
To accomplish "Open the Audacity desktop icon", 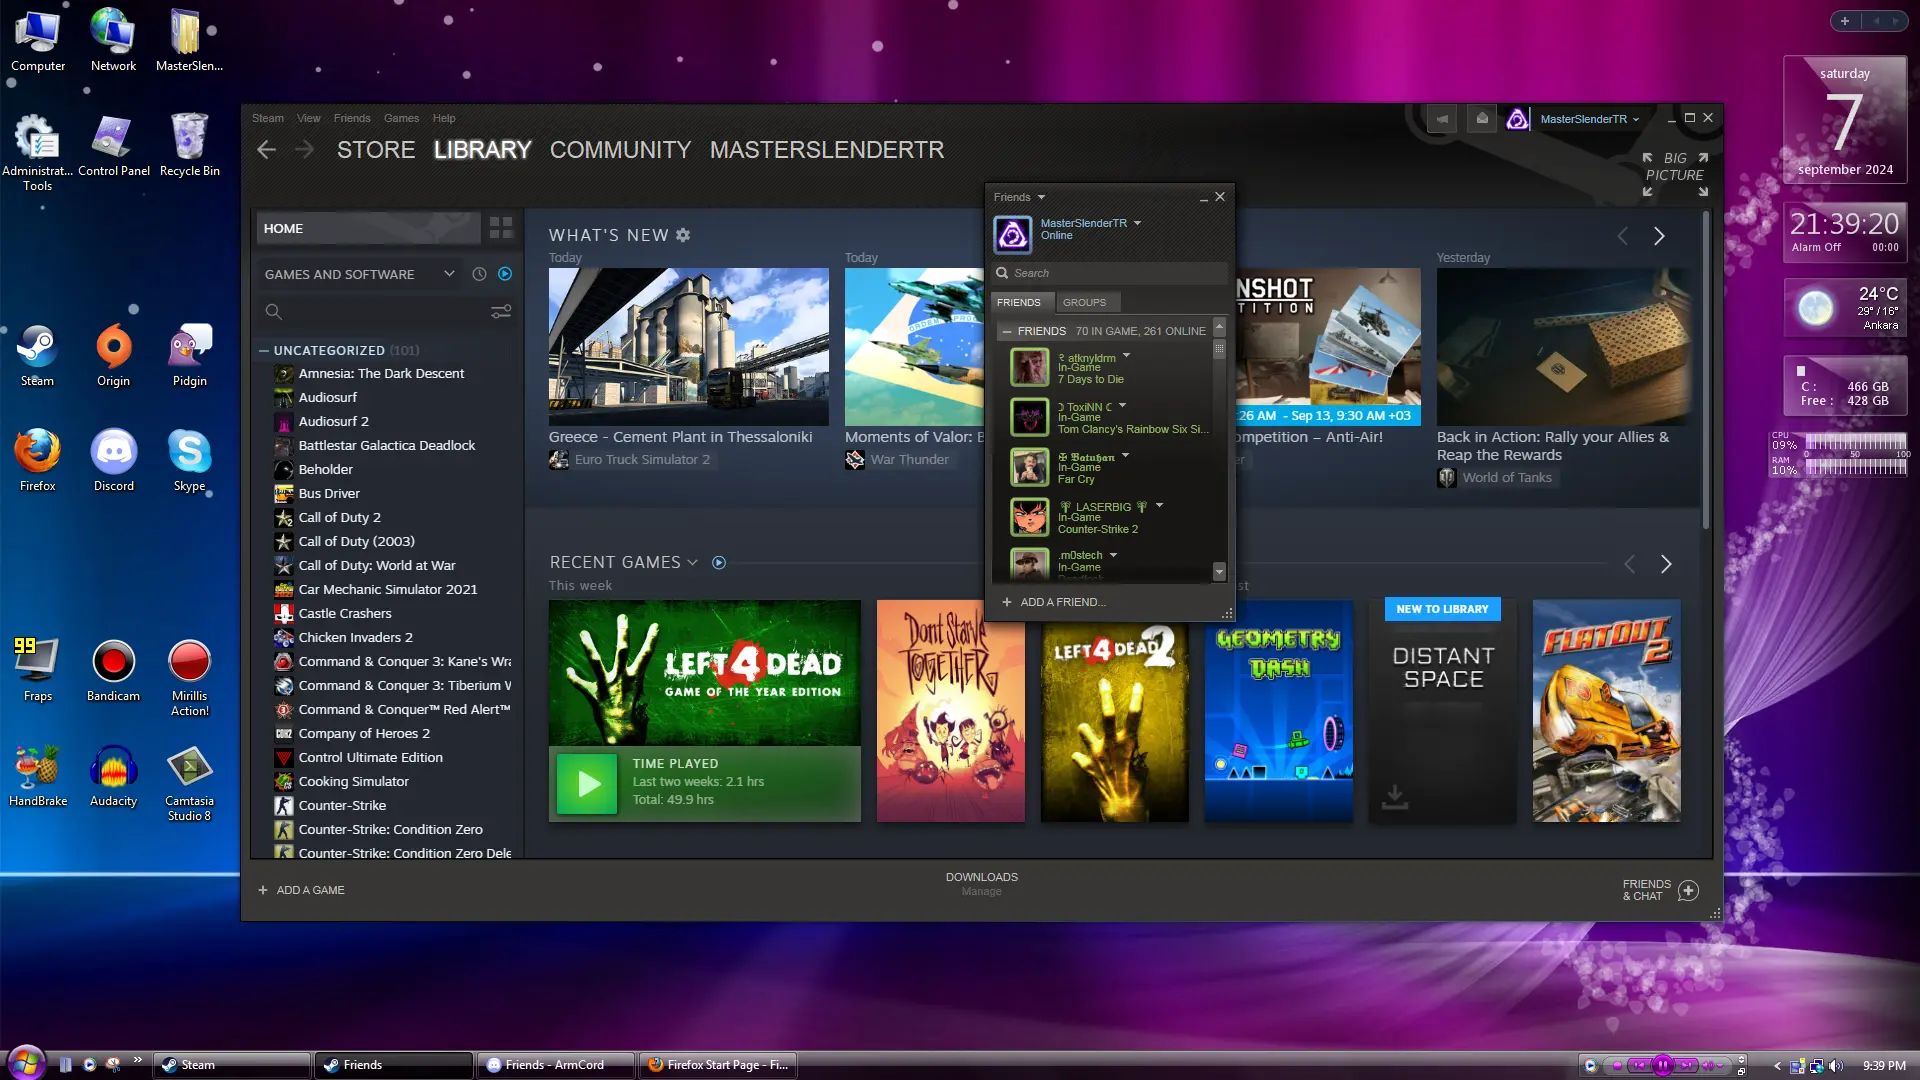I will [113, 775].
